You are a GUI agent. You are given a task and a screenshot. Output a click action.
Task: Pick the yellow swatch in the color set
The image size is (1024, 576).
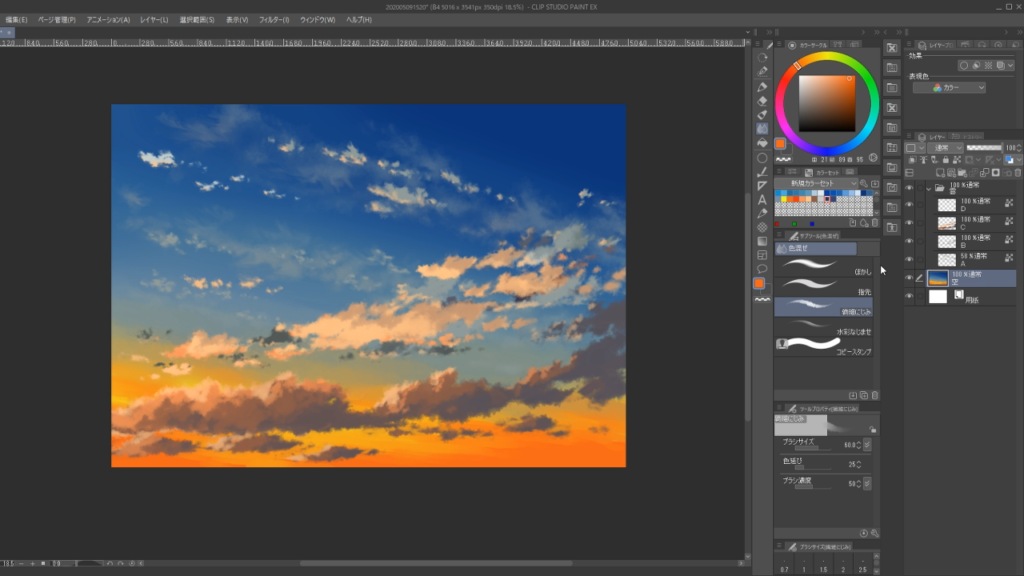[x=785, y=199]
